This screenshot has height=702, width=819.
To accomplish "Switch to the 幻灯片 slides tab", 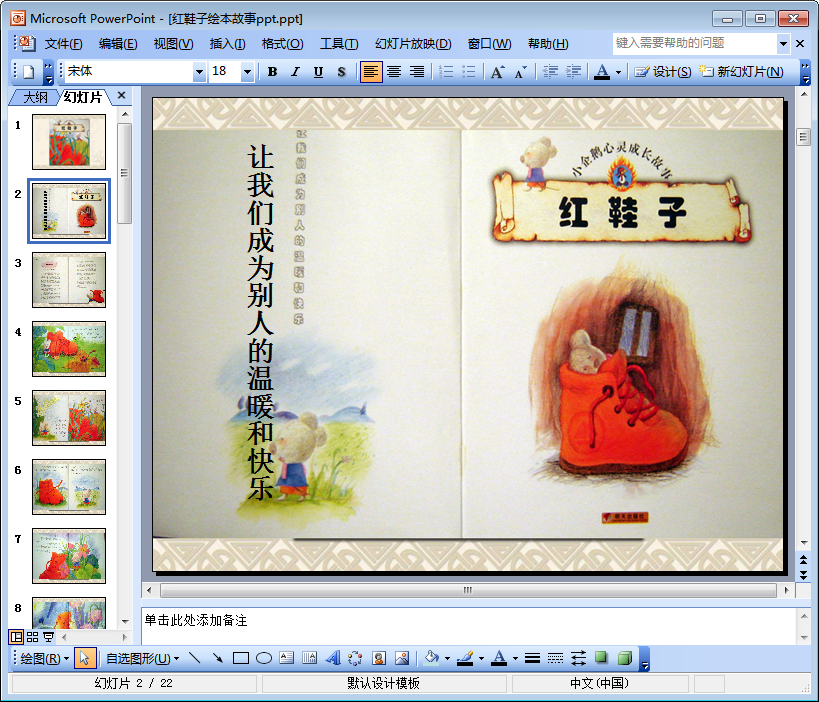I will (83, 97).
